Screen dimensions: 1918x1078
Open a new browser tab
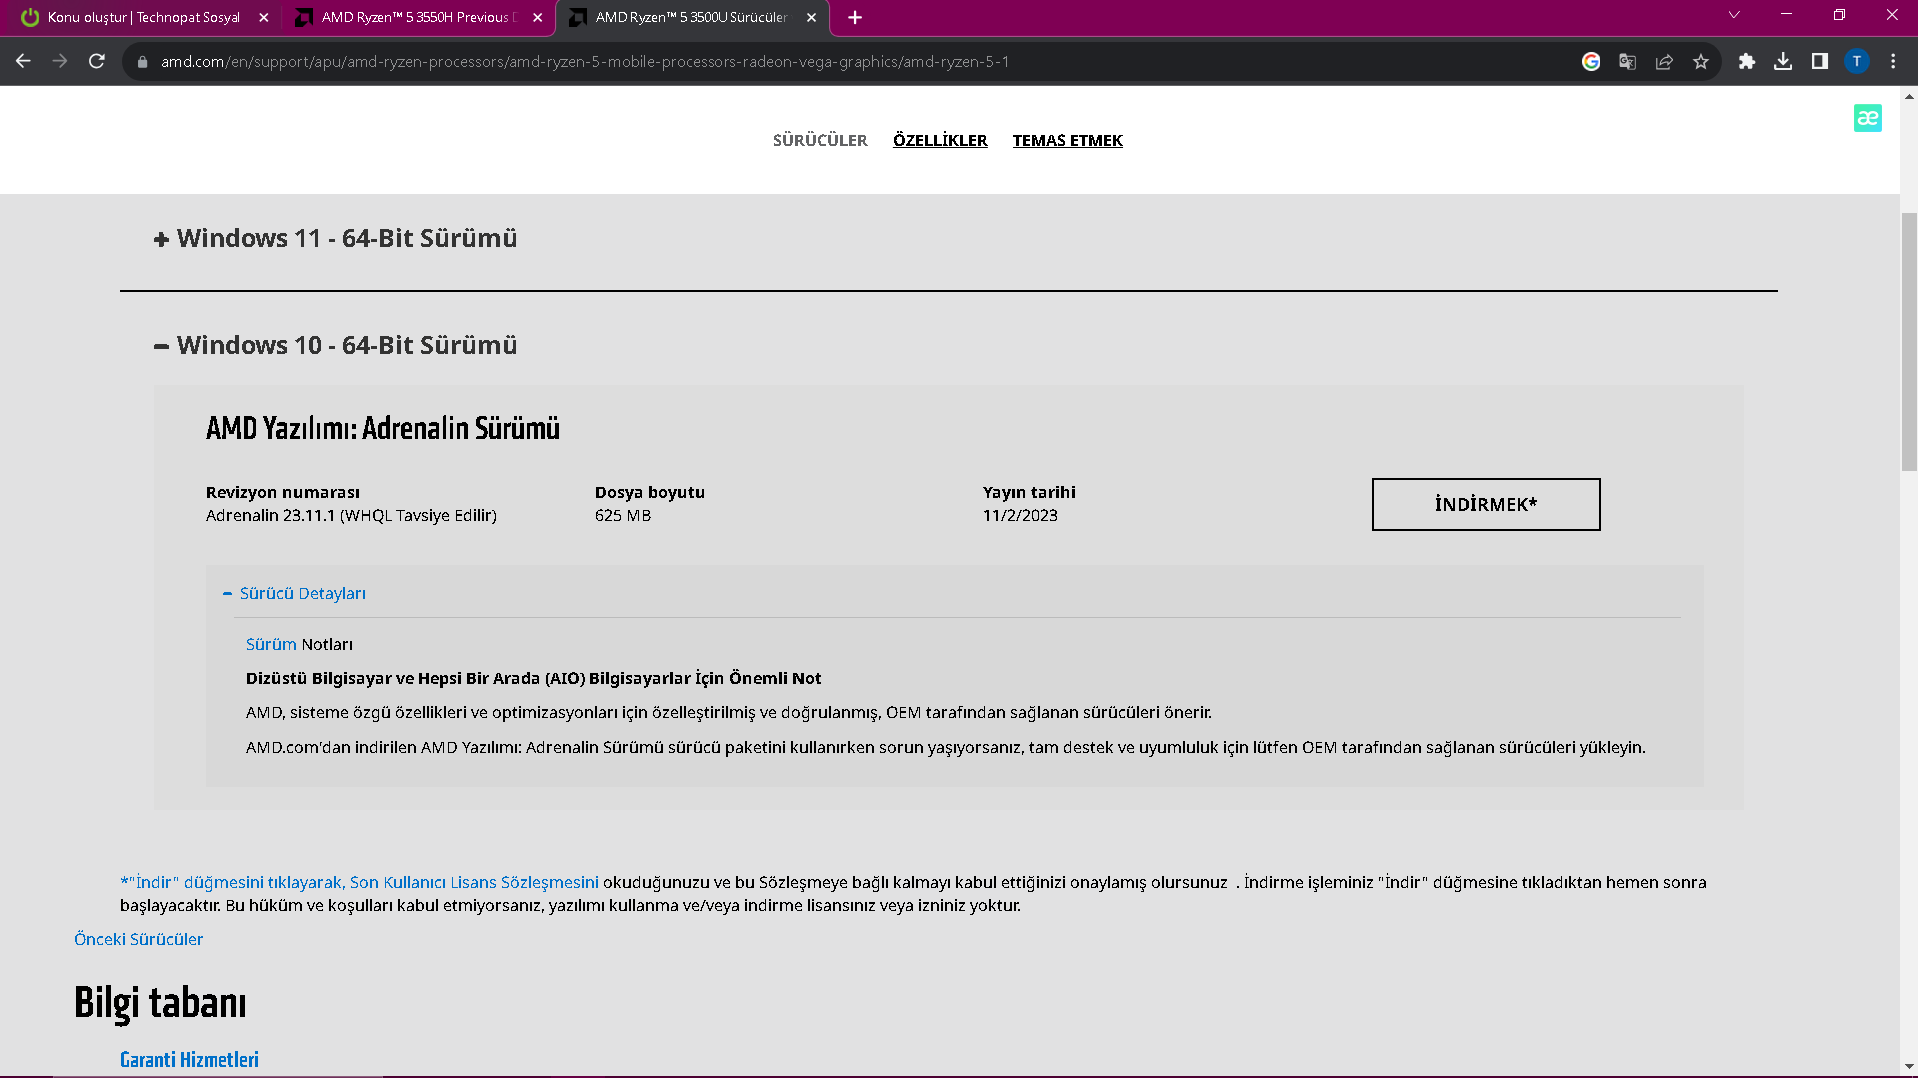(x=855, y=18)
